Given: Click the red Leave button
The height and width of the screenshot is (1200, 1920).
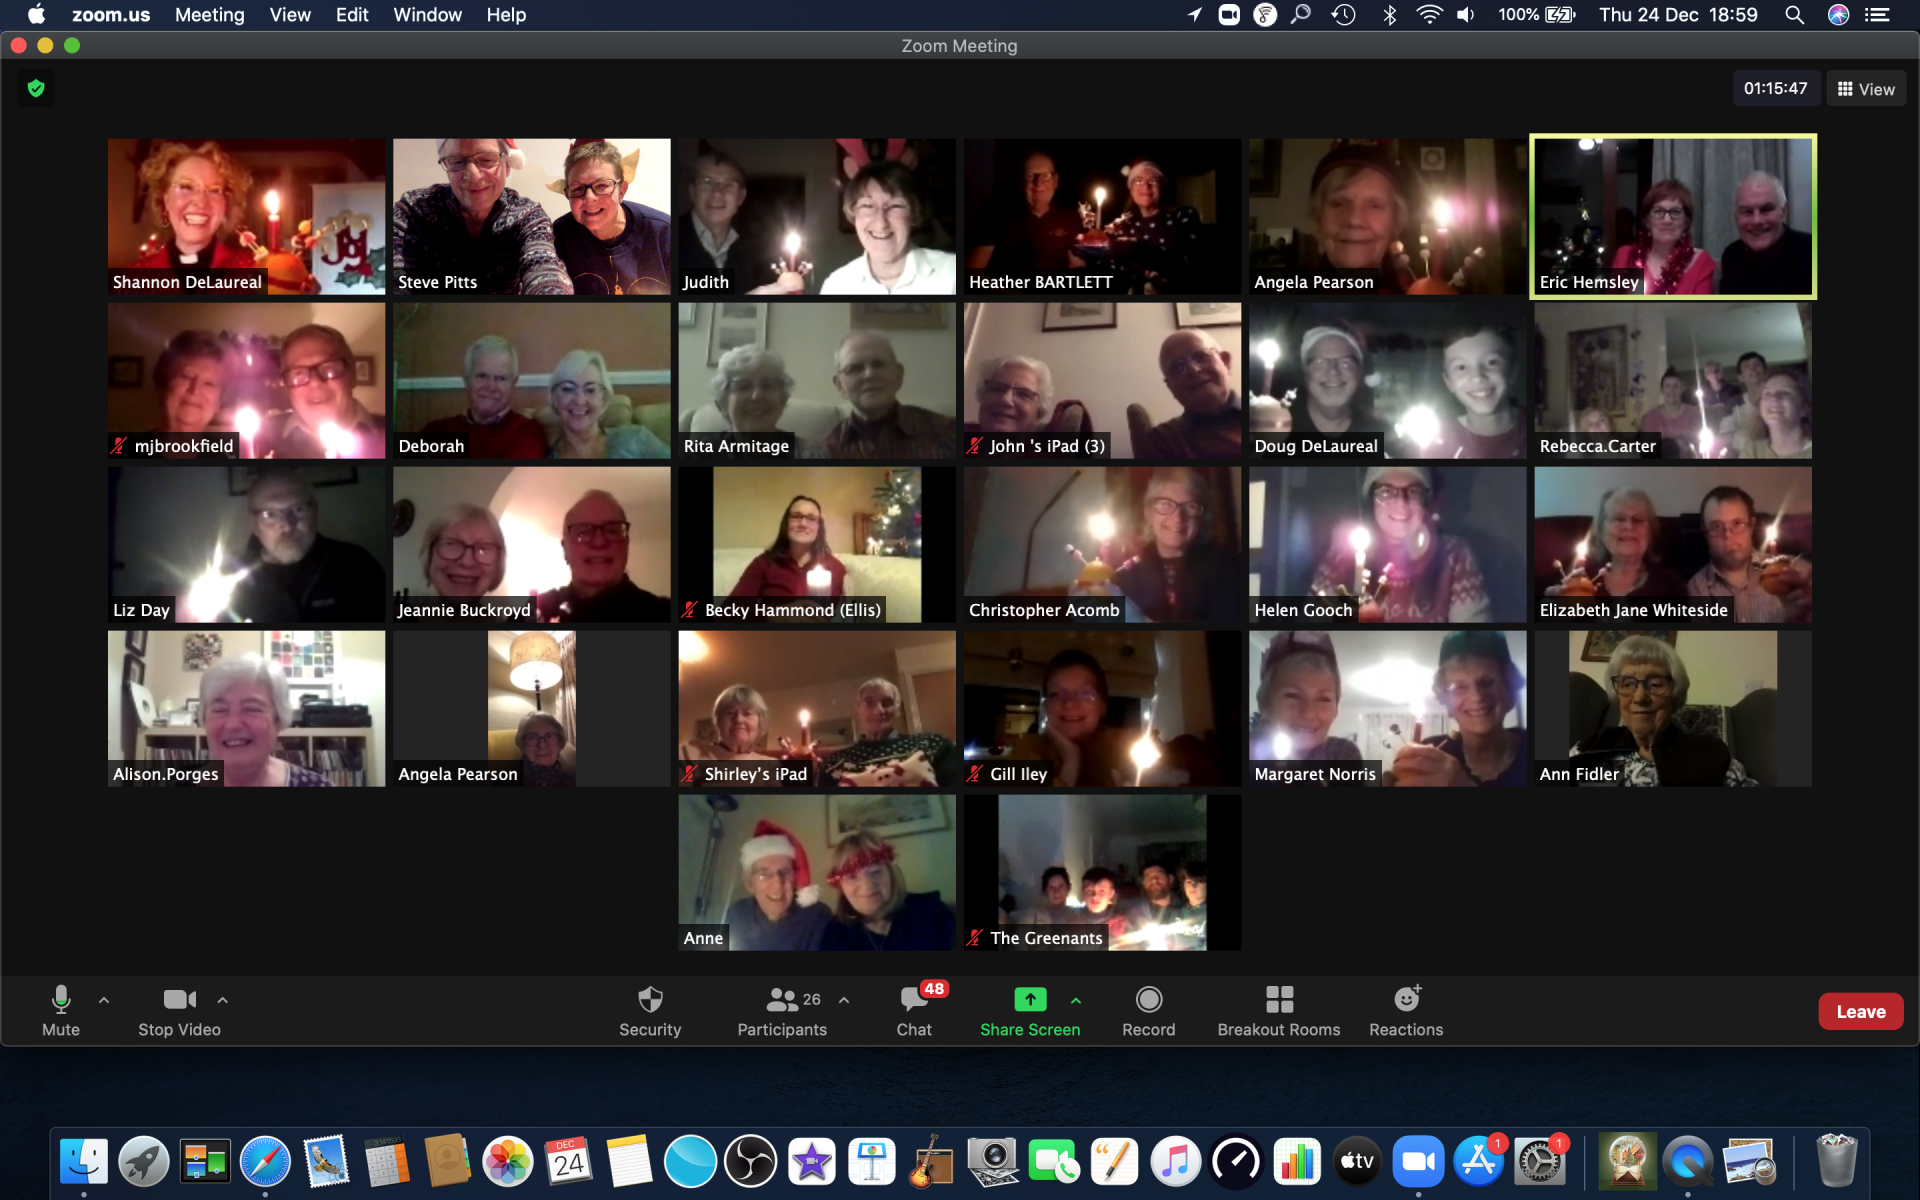Looking at the screenshot, I should (x=1860, y=1012).
